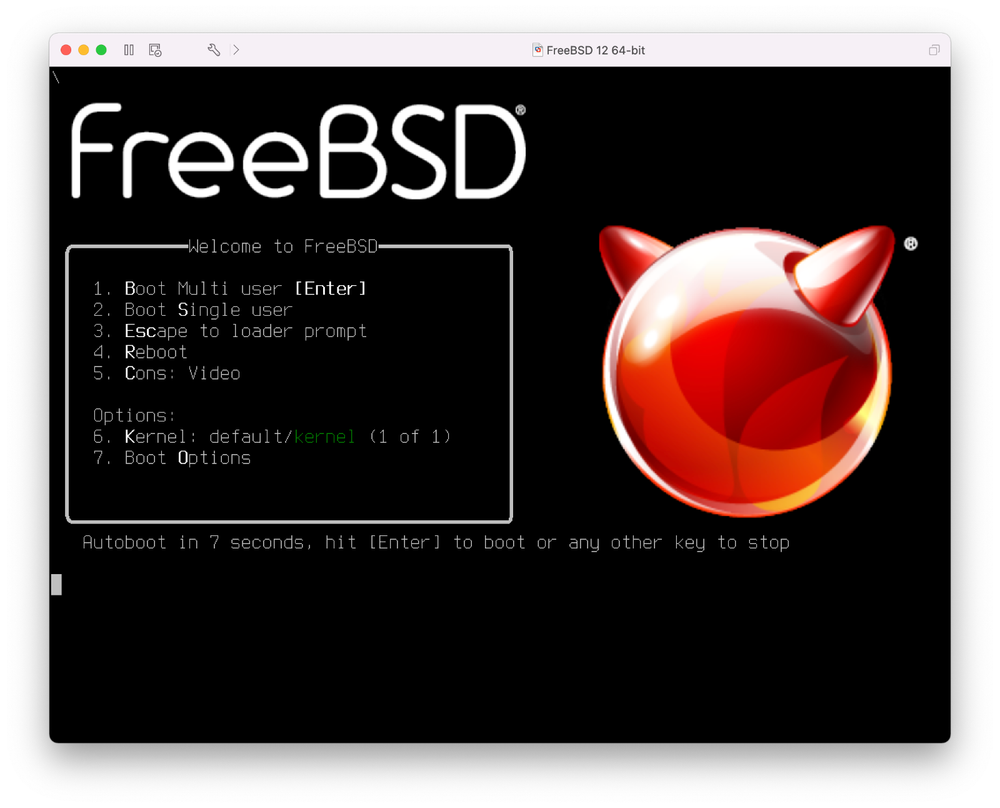Expand the toolbar with the chevron
The height and width of the screenshot is (808, 1000).
[237, 49]
